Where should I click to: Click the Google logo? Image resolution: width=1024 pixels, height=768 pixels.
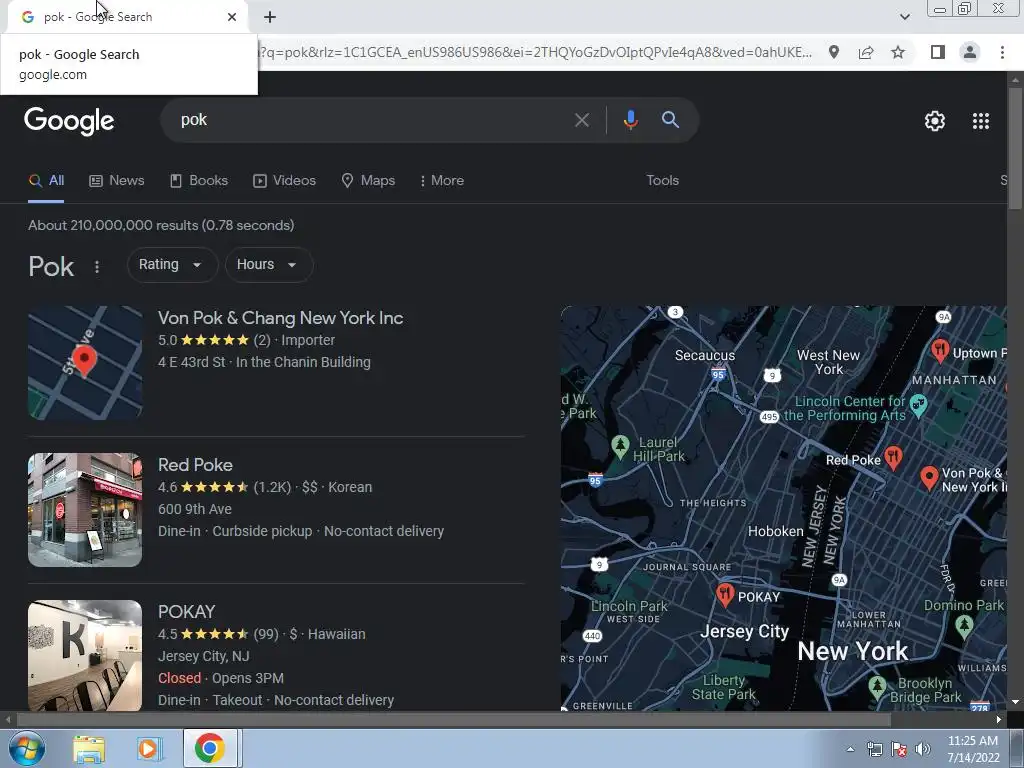69,121
